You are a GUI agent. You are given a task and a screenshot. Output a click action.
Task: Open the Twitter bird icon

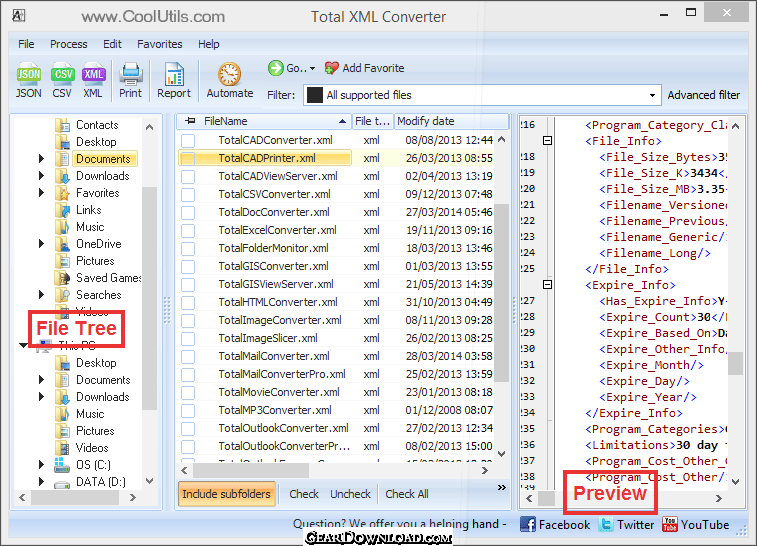[606, 524]
